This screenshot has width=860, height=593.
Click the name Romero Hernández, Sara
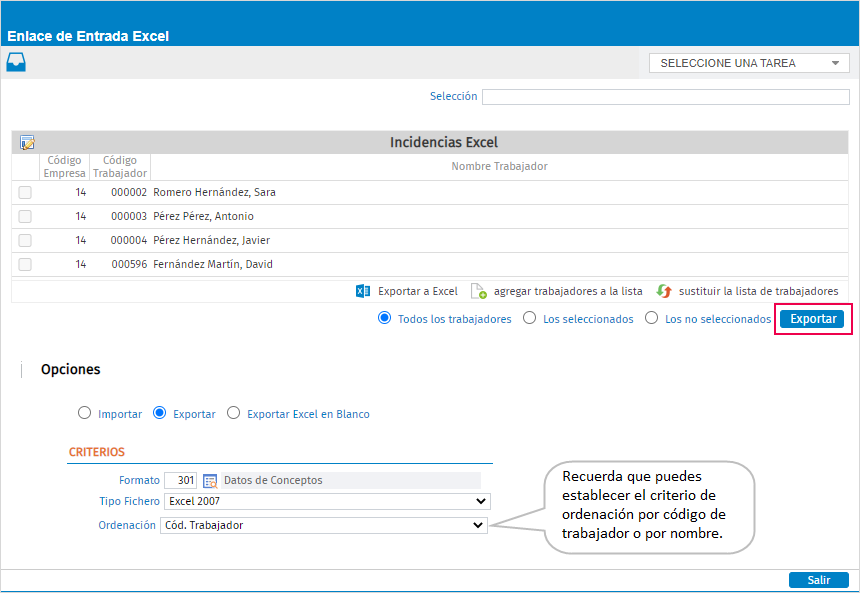[214, 193]
